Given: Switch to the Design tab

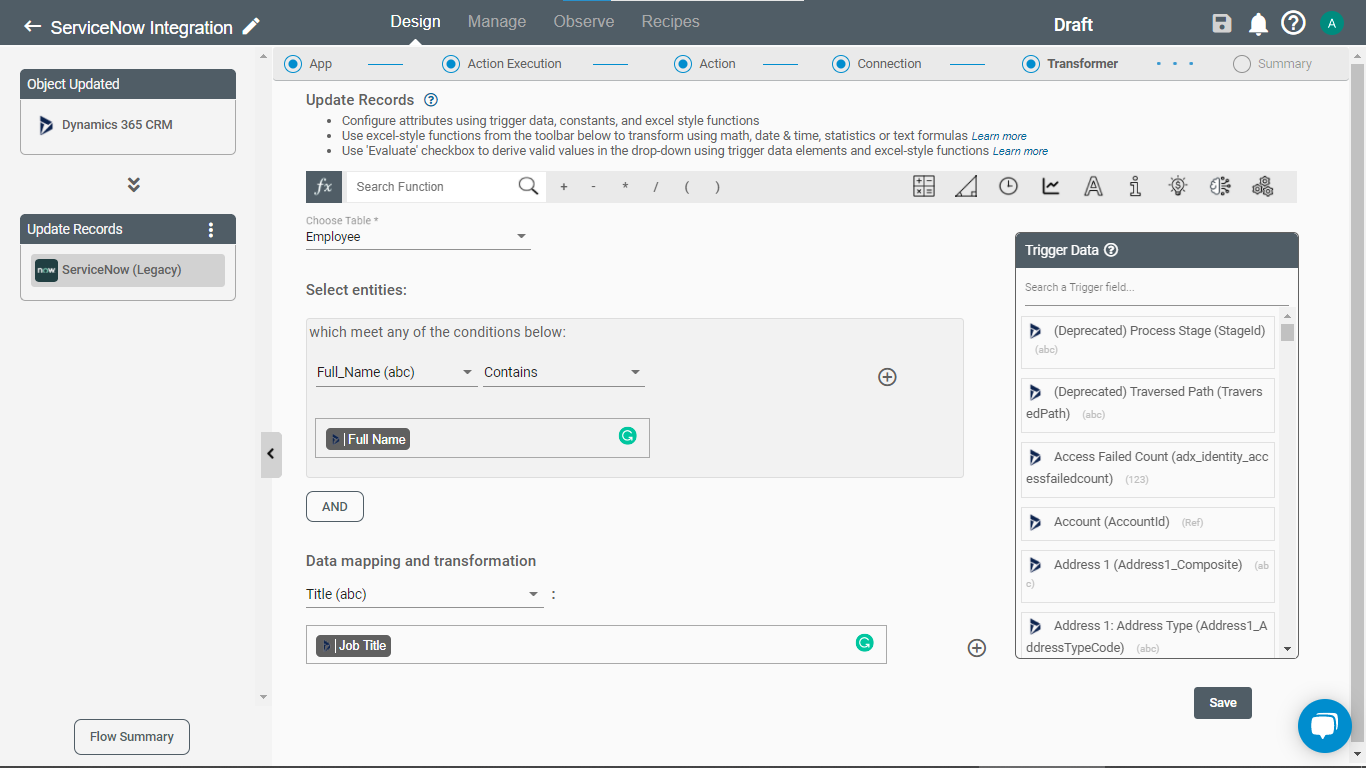Looking at the screenshot, I should click(415, 22).
